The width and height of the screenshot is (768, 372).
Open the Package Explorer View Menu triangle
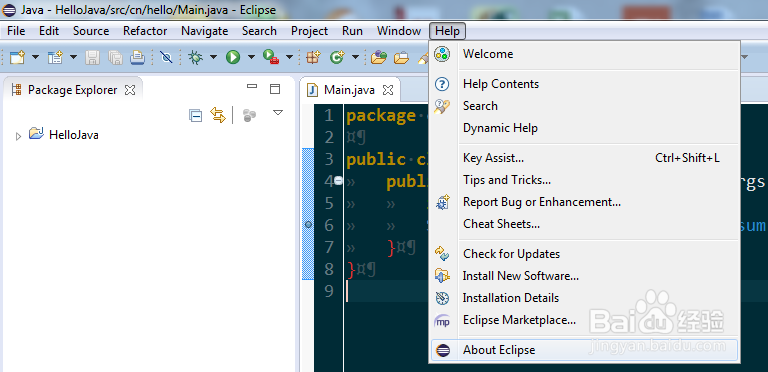pos(278,113)
